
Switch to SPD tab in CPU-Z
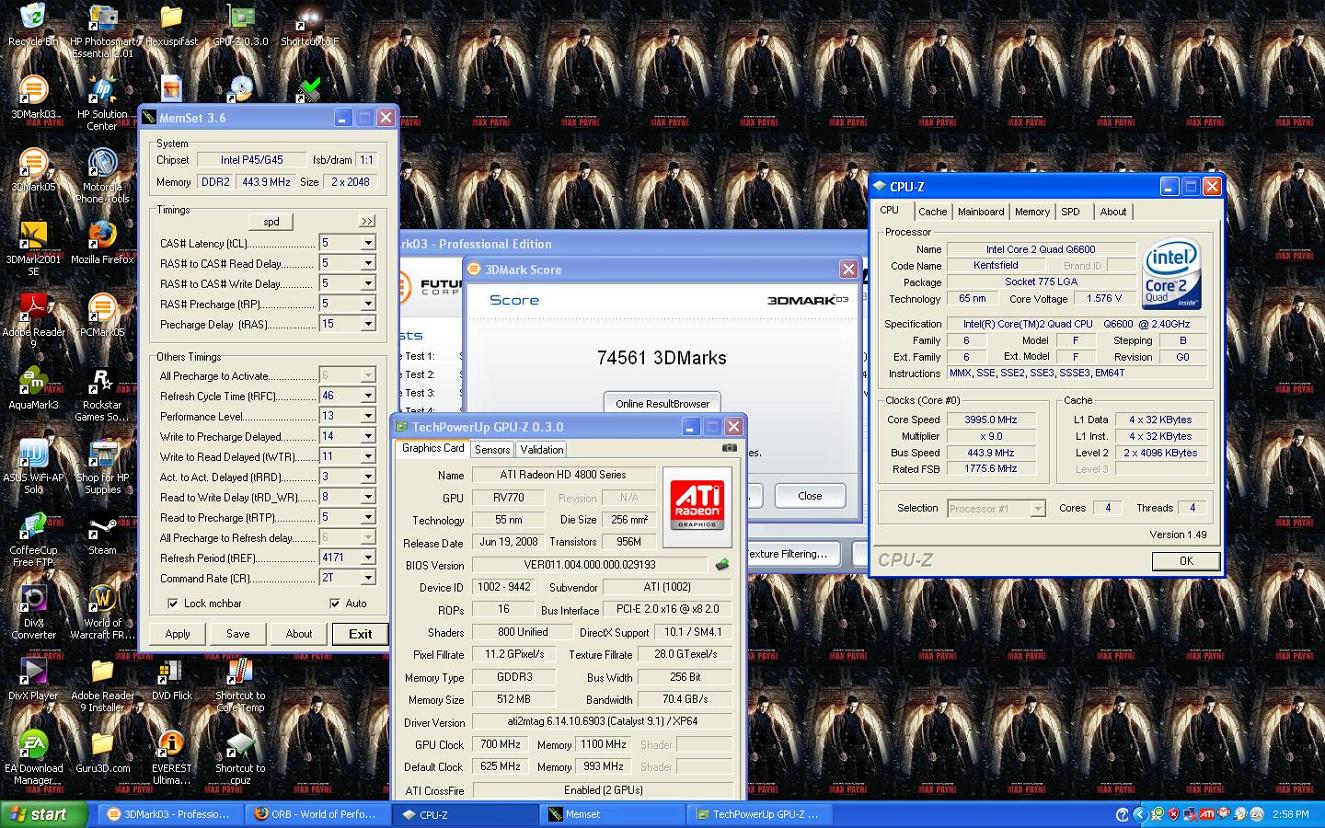coord(1070,212)
